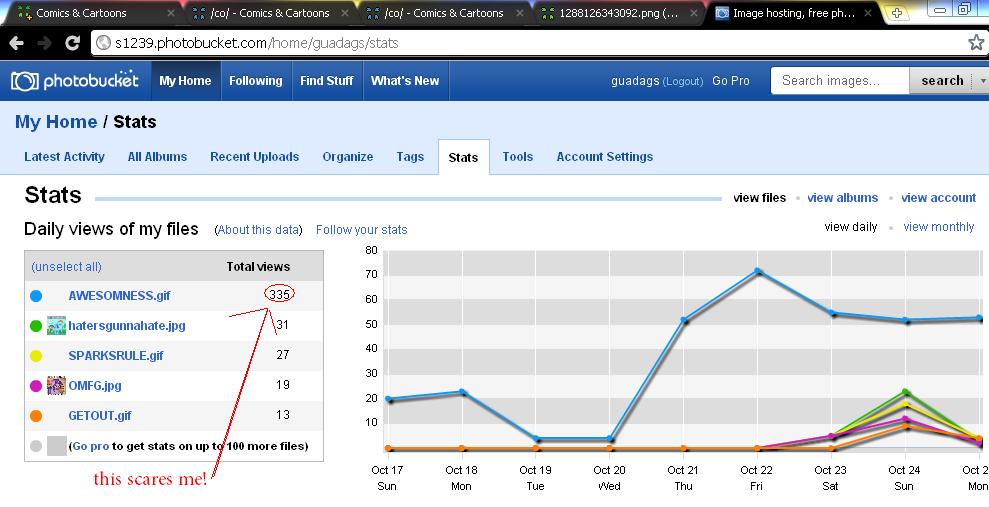Image resolution: width=989 pixels, height=507 pixels.
Task: Toggle the yellow SPARKSRULE.gif series dot
Action: point(36,356)
